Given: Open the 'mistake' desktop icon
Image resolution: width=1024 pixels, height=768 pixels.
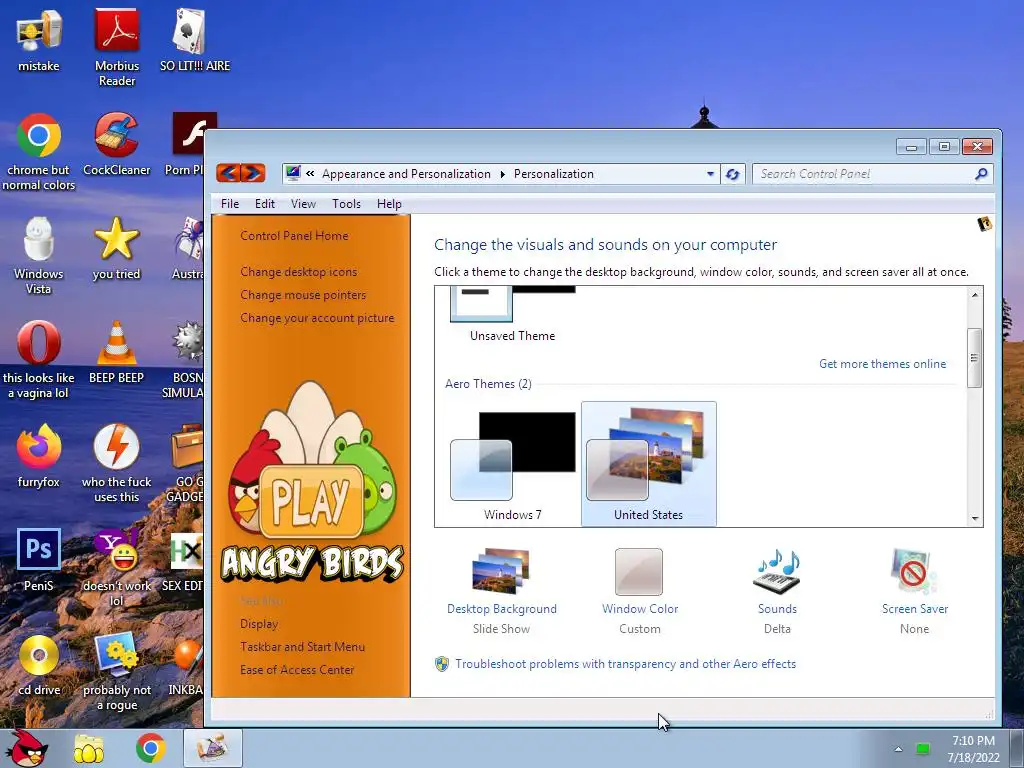Looking at the screenshot, I should 39,40.
